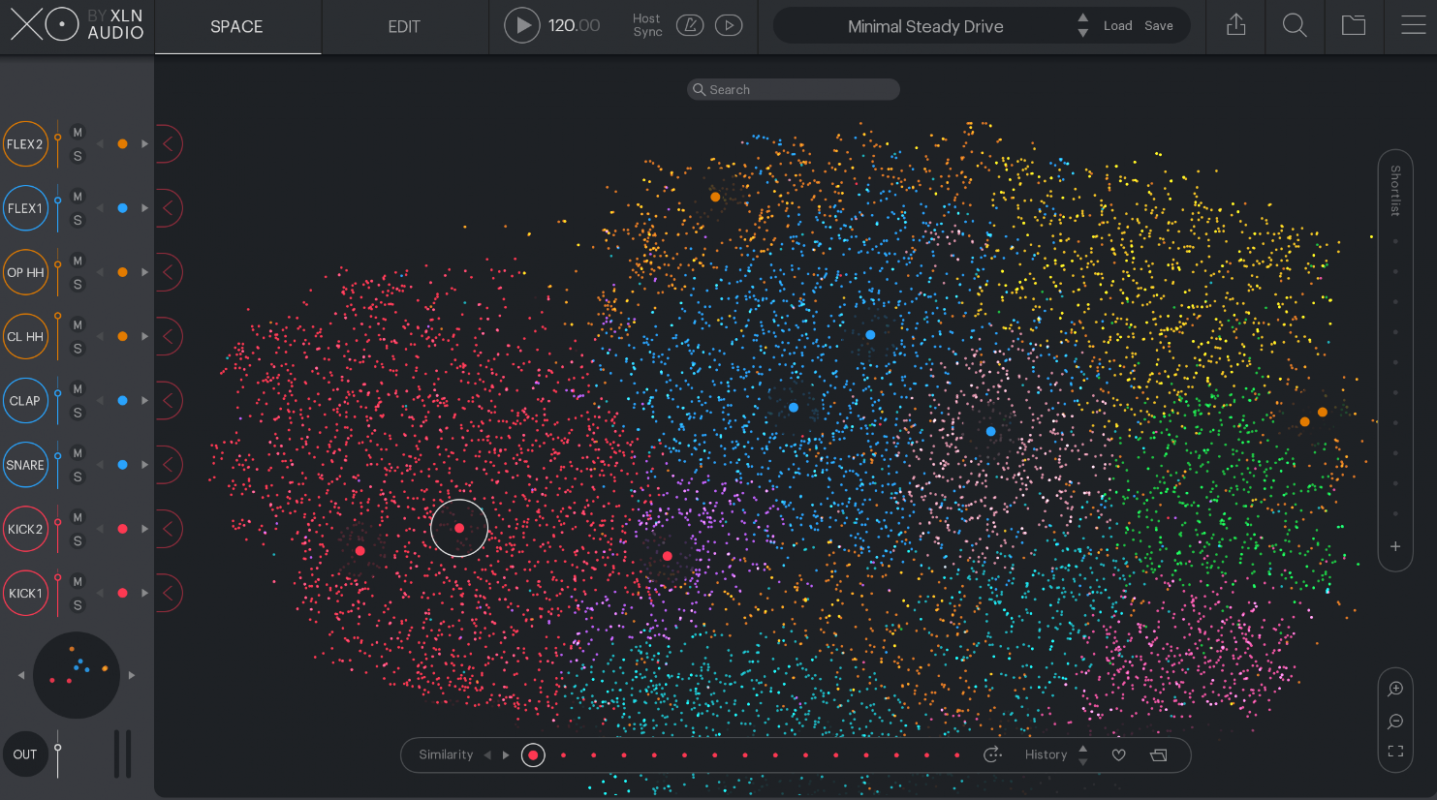
Task: Open the hamburger menu
Action: 1413,25
